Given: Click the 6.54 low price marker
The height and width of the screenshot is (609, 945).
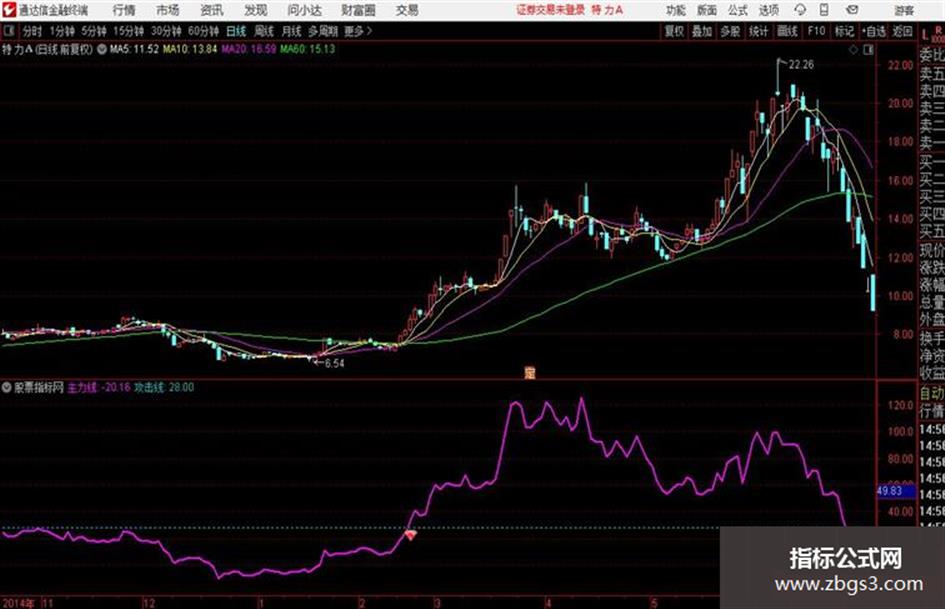Looking at the screenshot, I should pyautogui.click(x=334, y=364).
